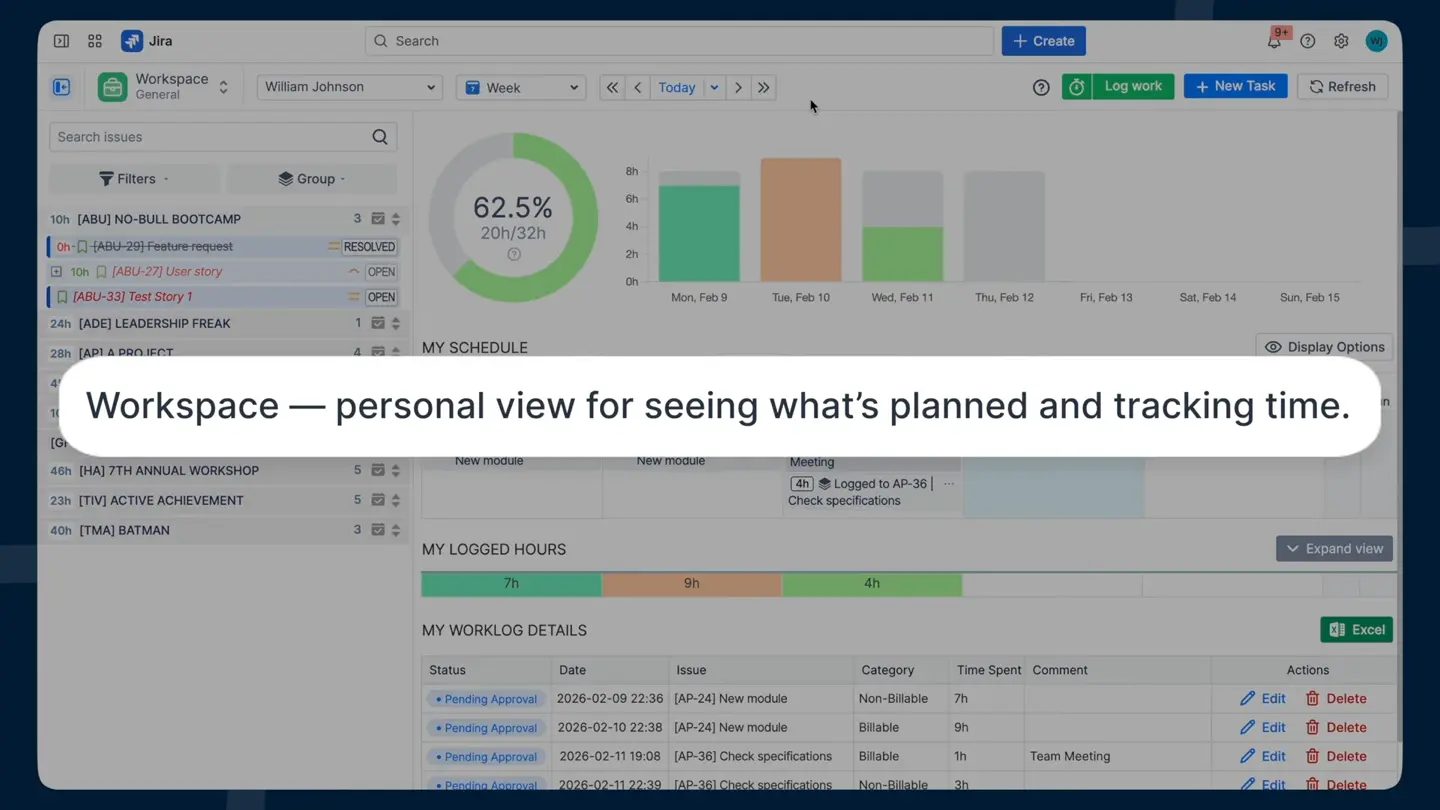Open the Group dropdown
The image size is (1440, 810).
[x=311, y=179]
